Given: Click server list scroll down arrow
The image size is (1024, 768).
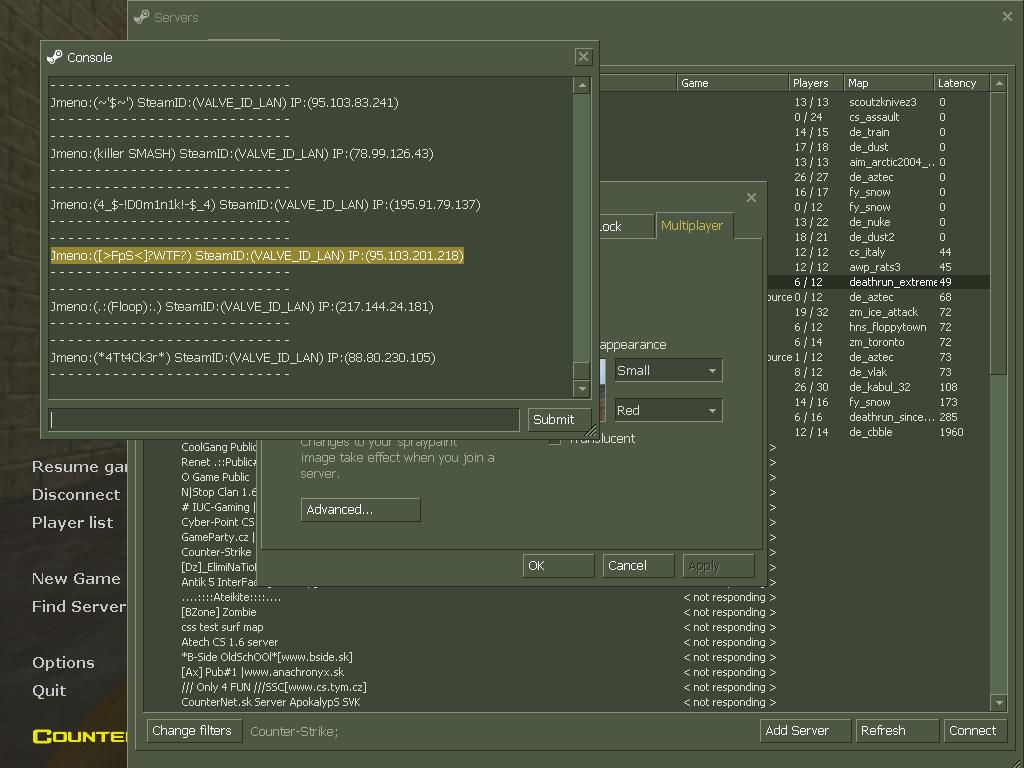Looking at the screenshot, I should coord(998,703).
